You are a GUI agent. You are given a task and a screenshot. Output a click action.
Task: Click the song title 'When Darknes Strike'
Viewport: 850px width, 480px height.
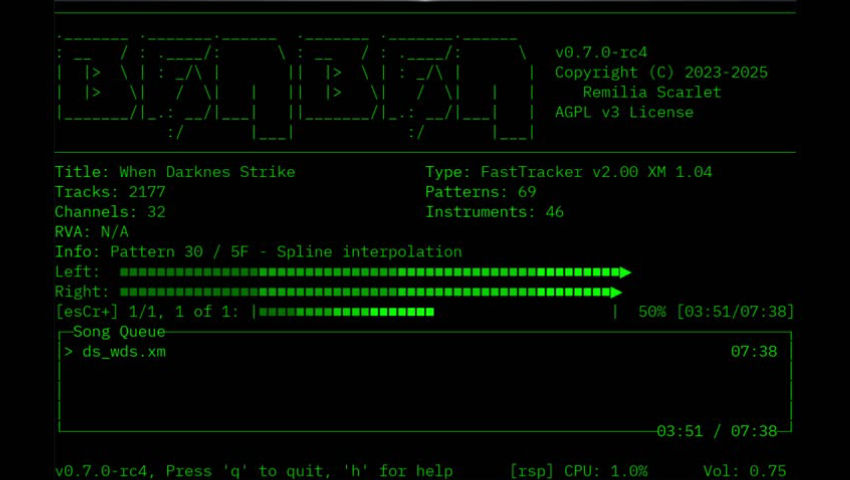(207, 172)
